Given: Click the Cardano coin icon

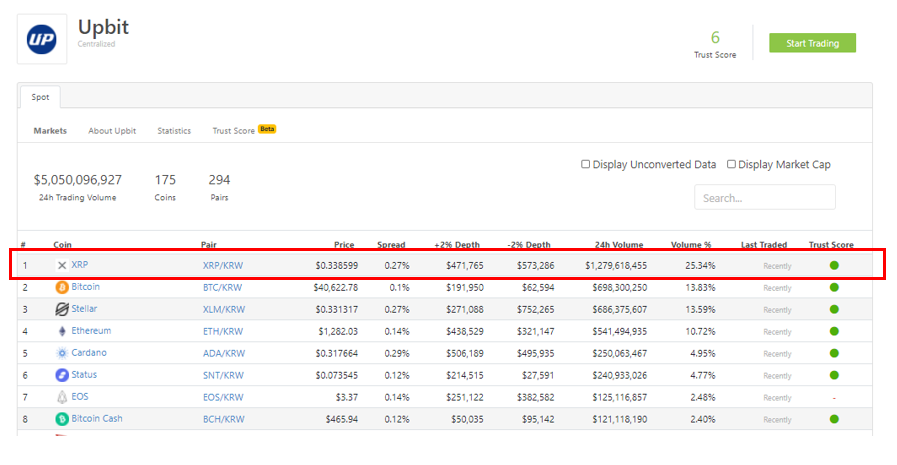Looking at the screenshot, I should tap(62, 353).
